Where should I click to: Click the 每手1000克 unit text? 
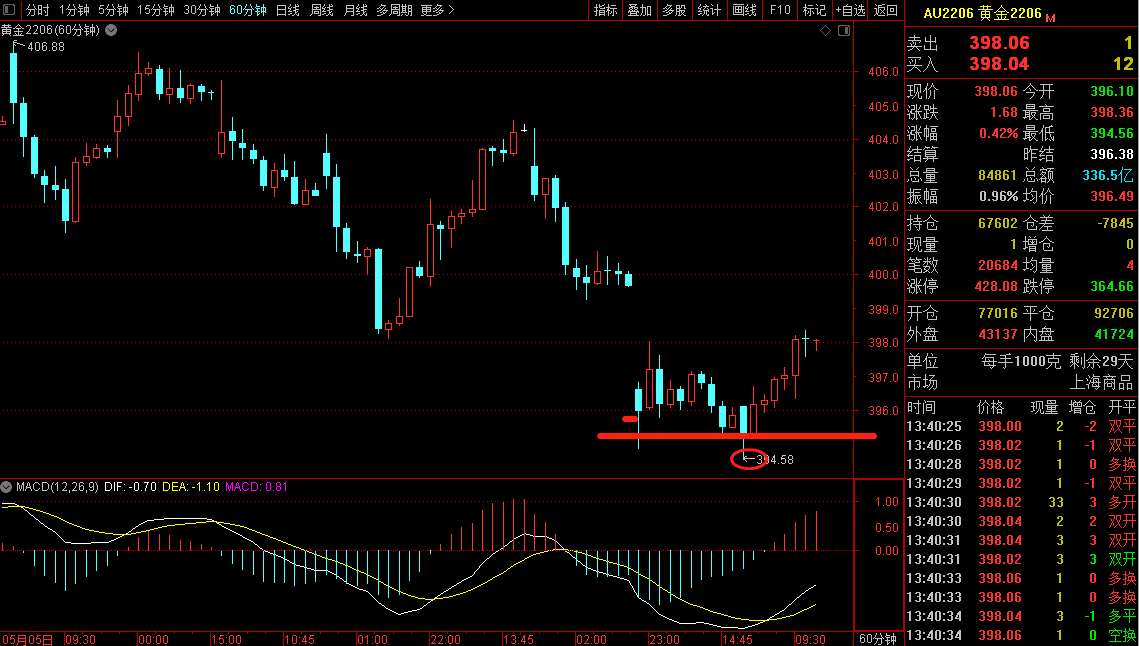1021,362
